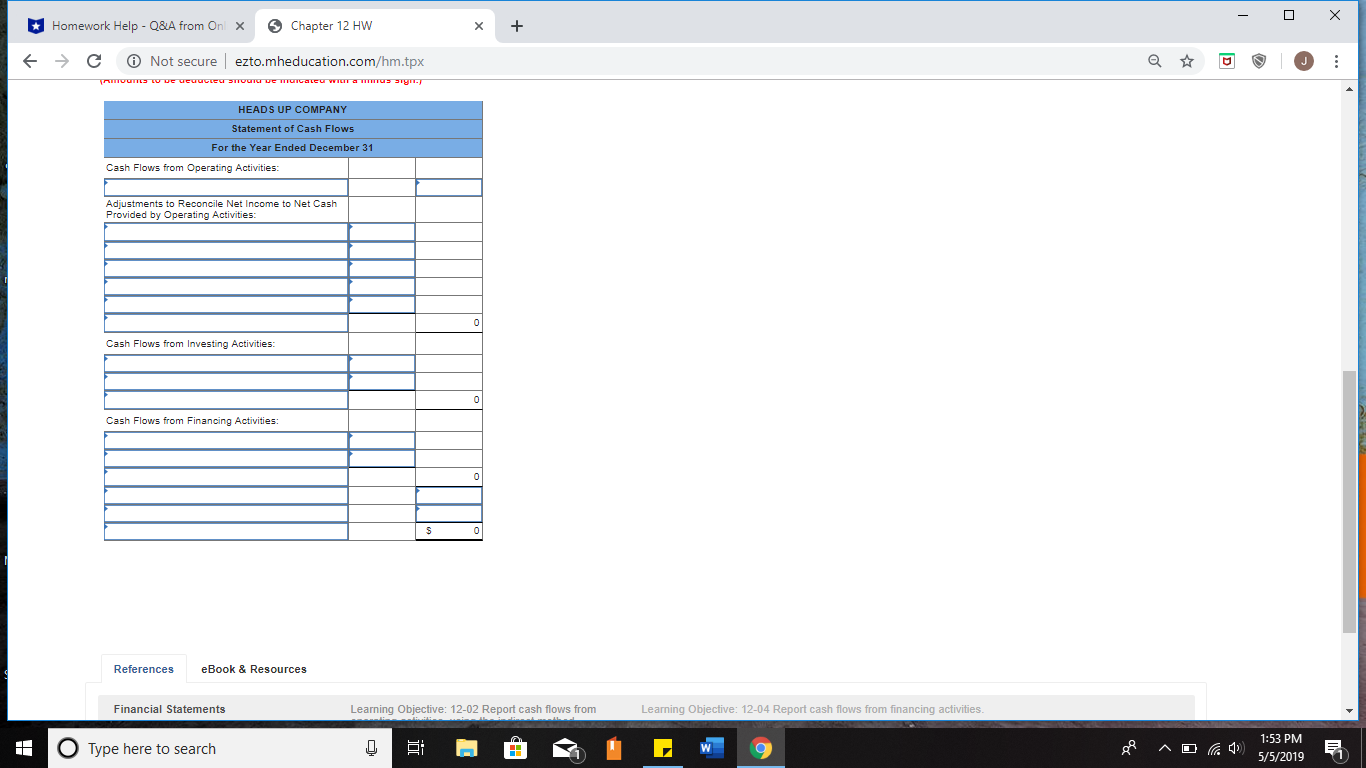Open the Not secure site info icon
Viewport: 1366px width, 768px height.
point(133,61)
